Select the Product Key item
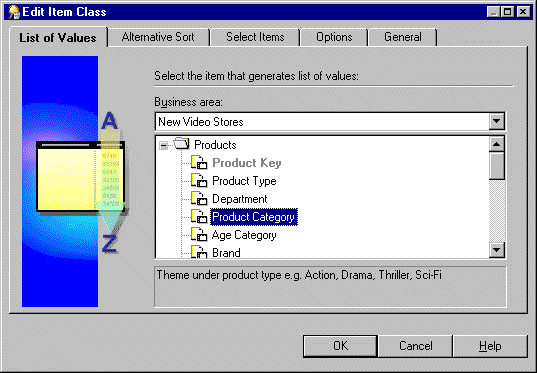 [x=247, y=163]
